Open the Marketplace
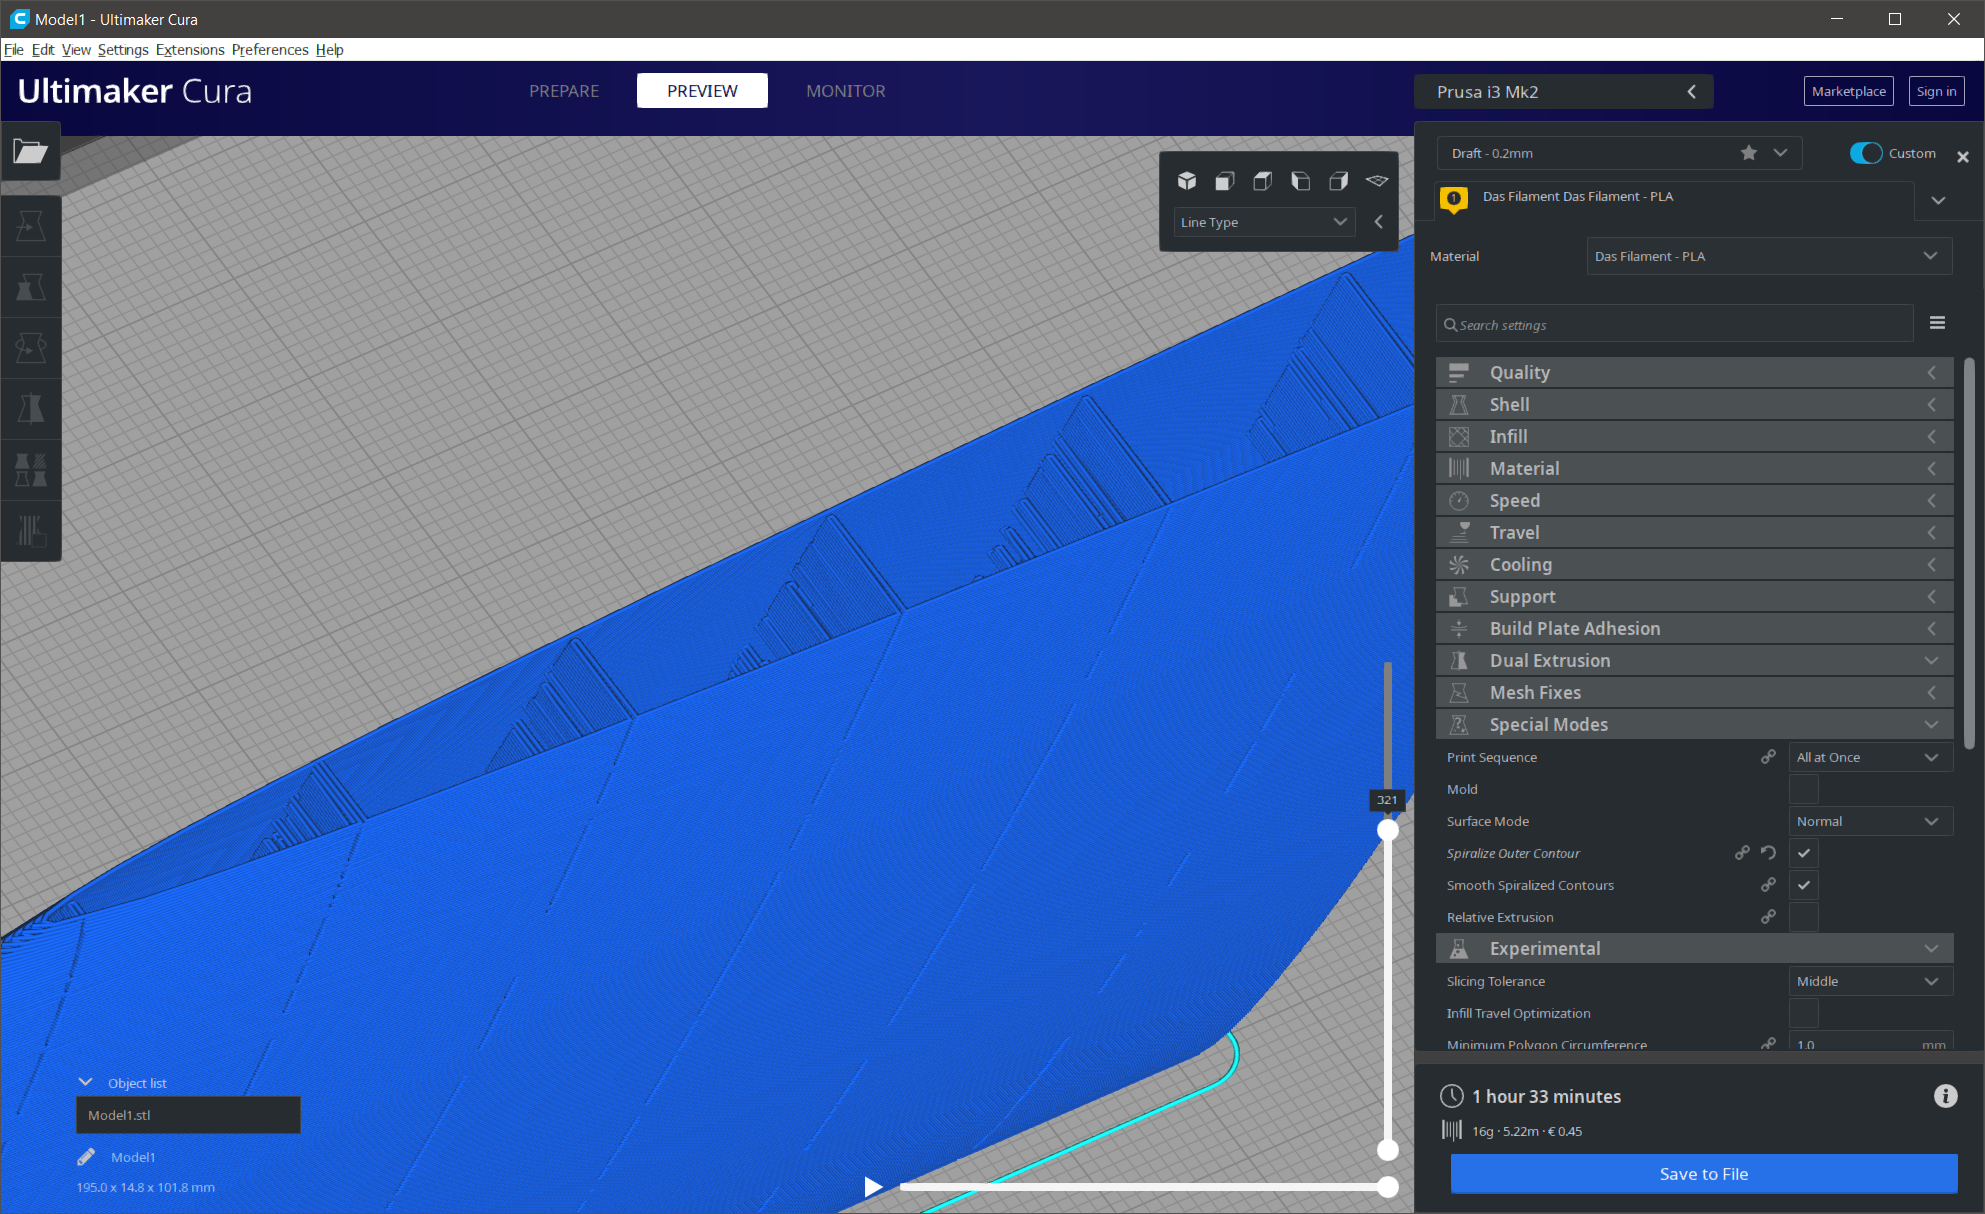The image size is (1985, 1214). (x=1848, y=91)
